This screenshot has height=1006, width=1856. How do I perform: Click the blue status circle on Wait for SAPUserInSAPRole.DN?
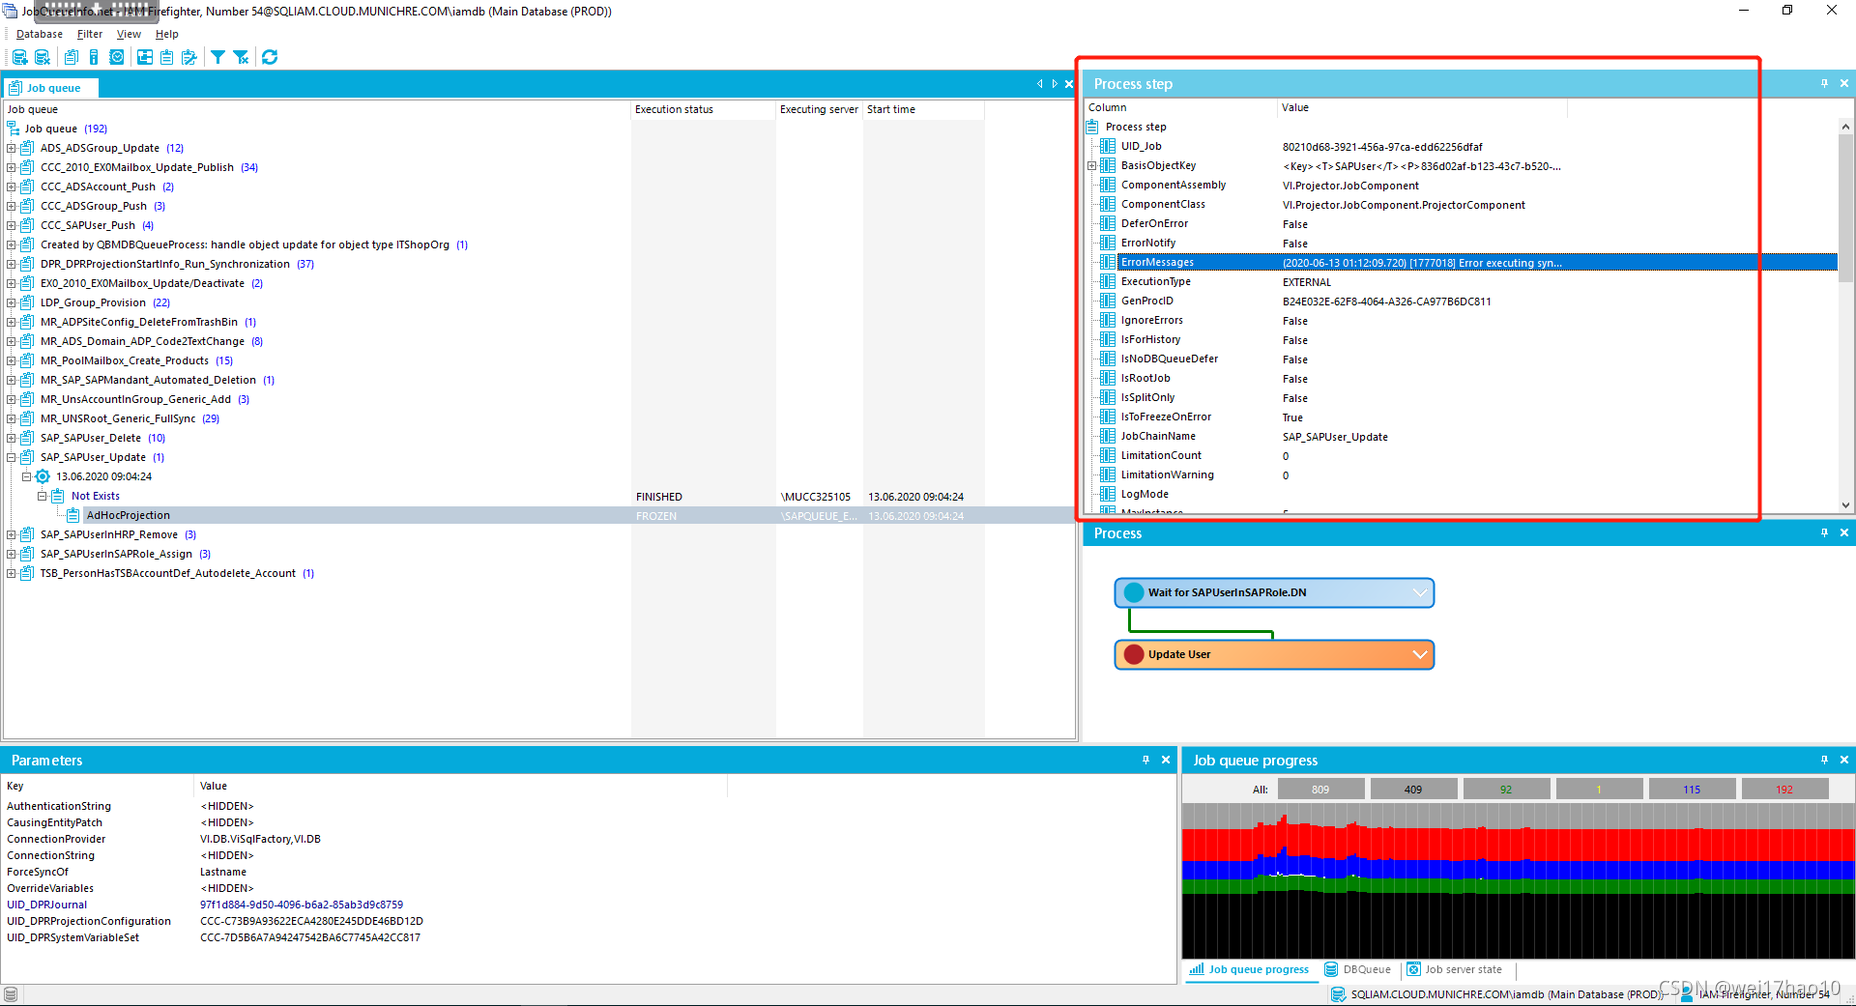[x=1134, y=592]
